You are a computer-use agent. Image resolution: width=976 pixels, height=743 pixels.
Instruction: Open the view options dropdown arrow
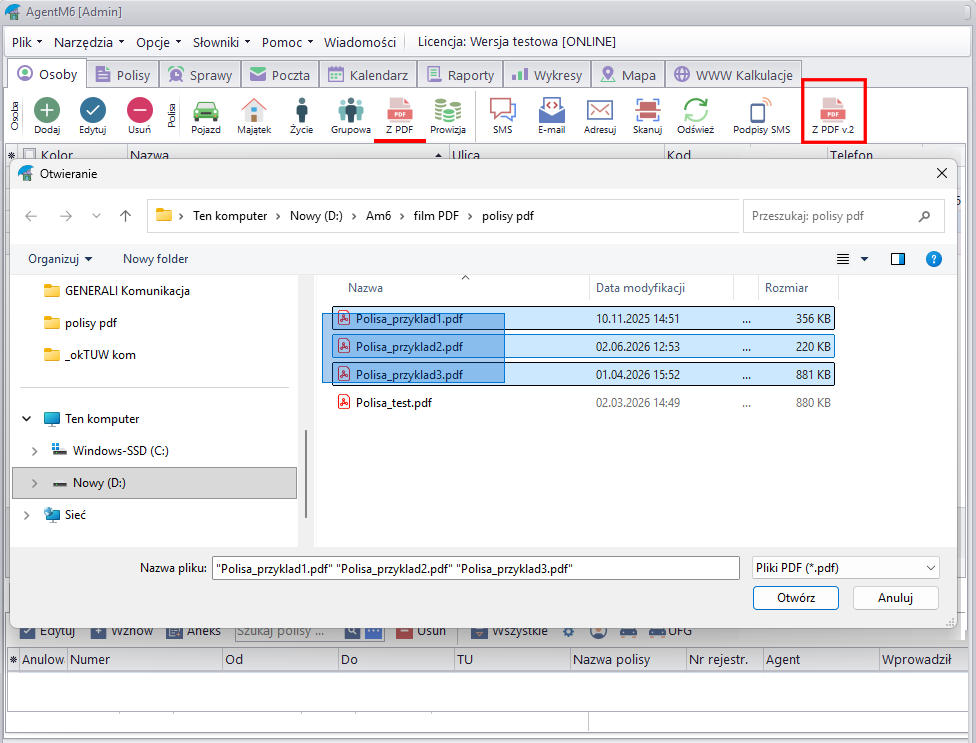[865, 259]
